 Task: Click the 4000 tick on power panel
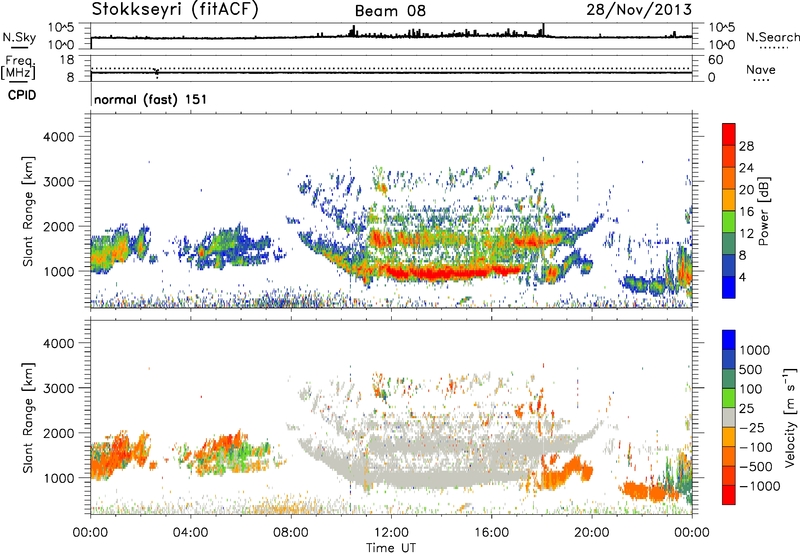59,137
